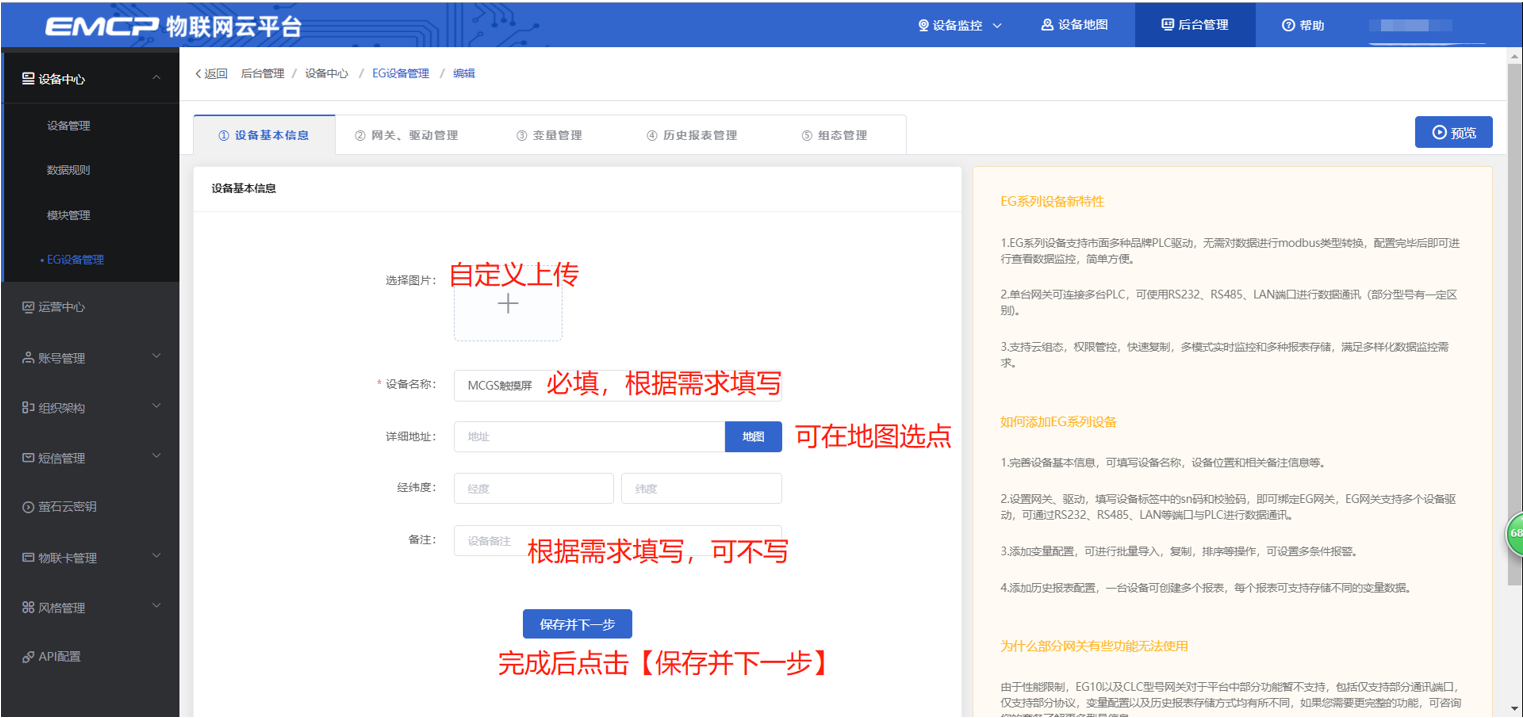Click the 编辑 breadcrumb

[x=464, y=74]
